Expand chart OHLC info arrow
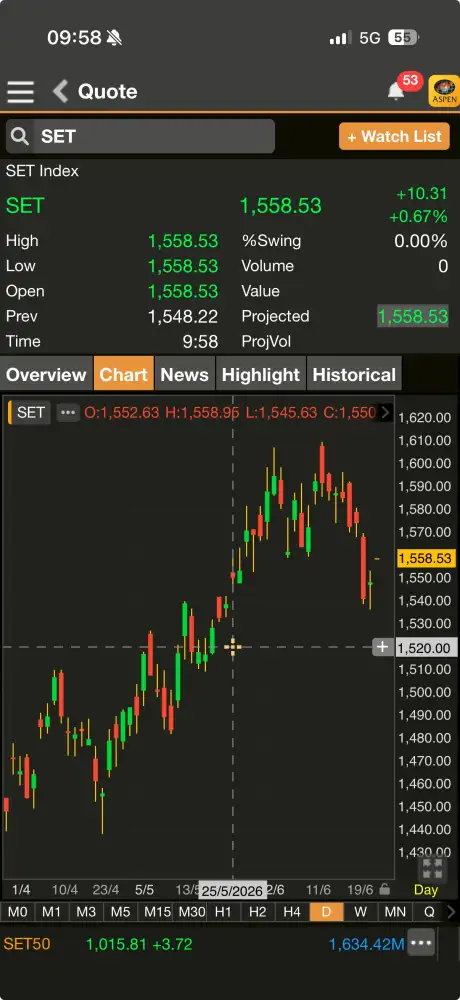 point(385,413)
